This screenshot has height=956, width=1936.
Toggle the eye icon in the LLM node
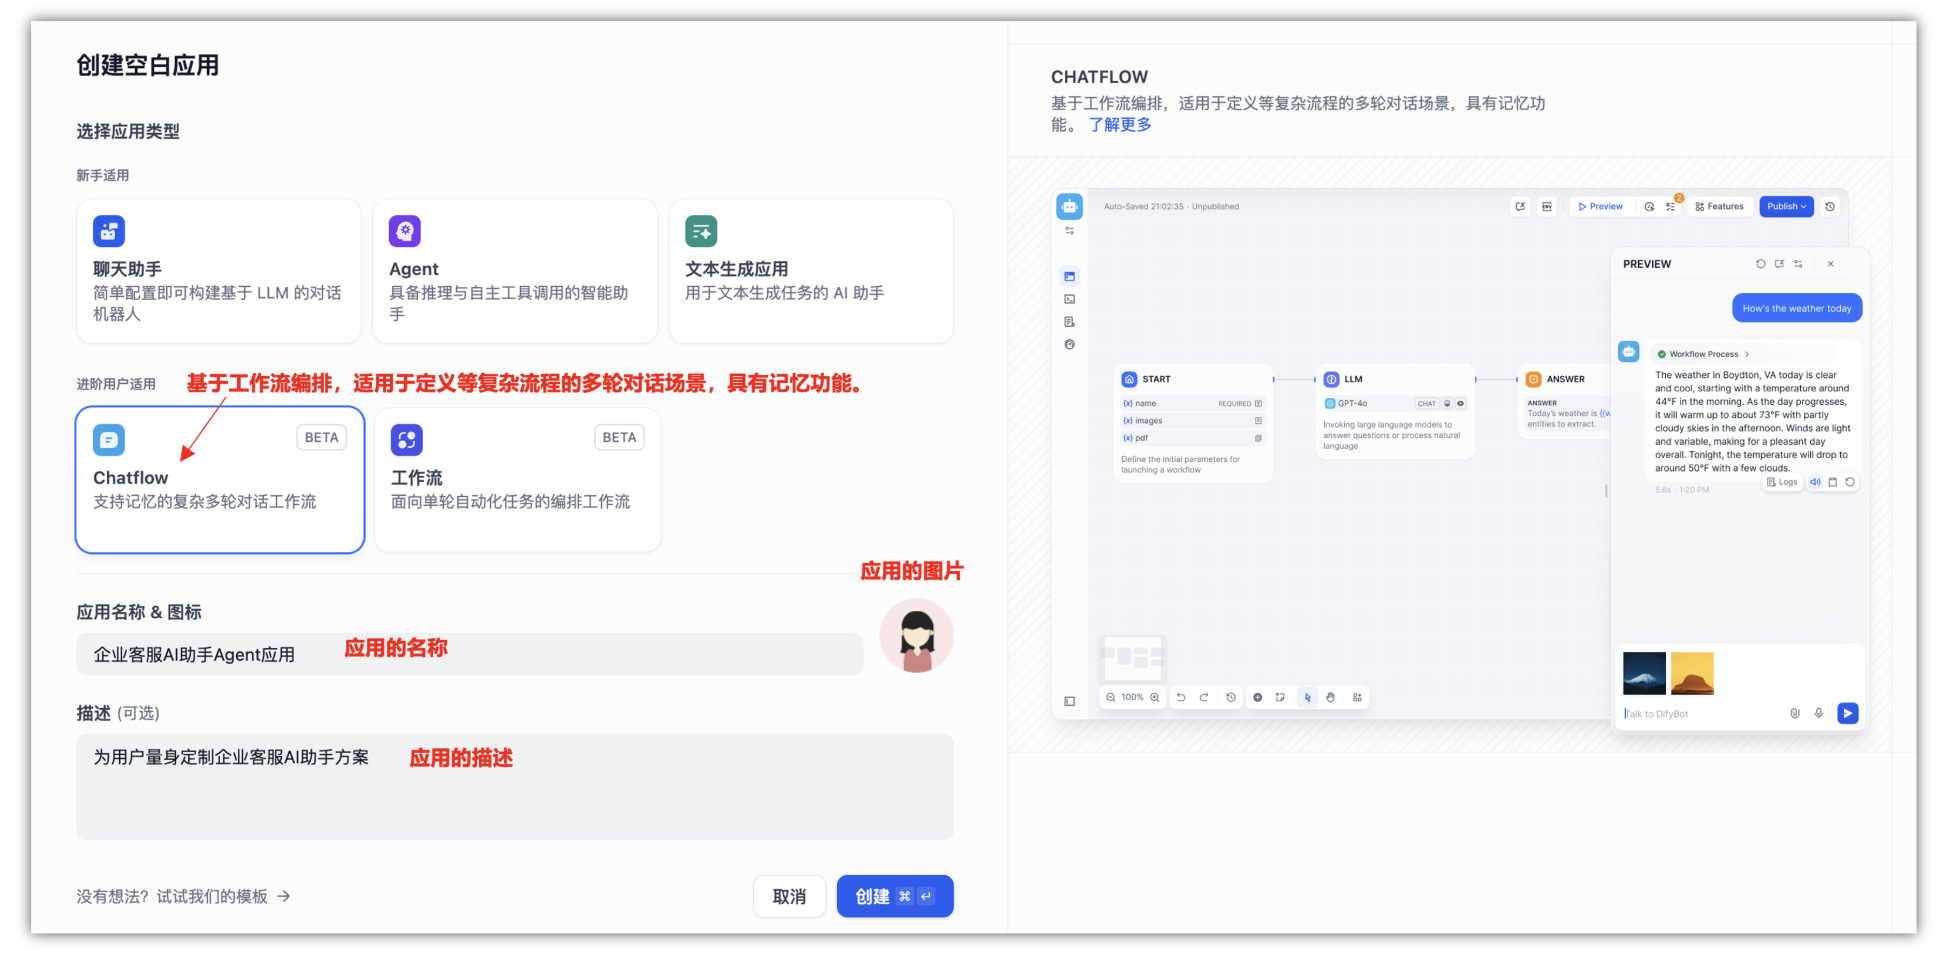click(x=1460, y=404)
